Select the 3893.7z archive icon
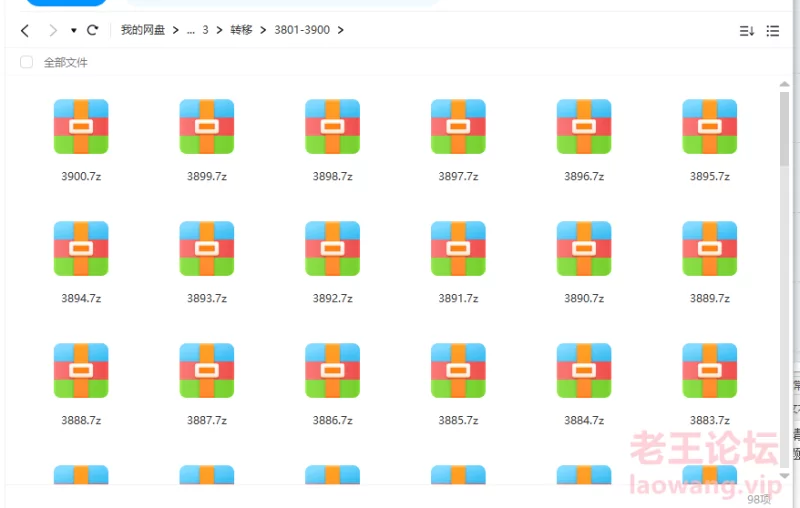This screenshot has width=800, height=508. 207,248
